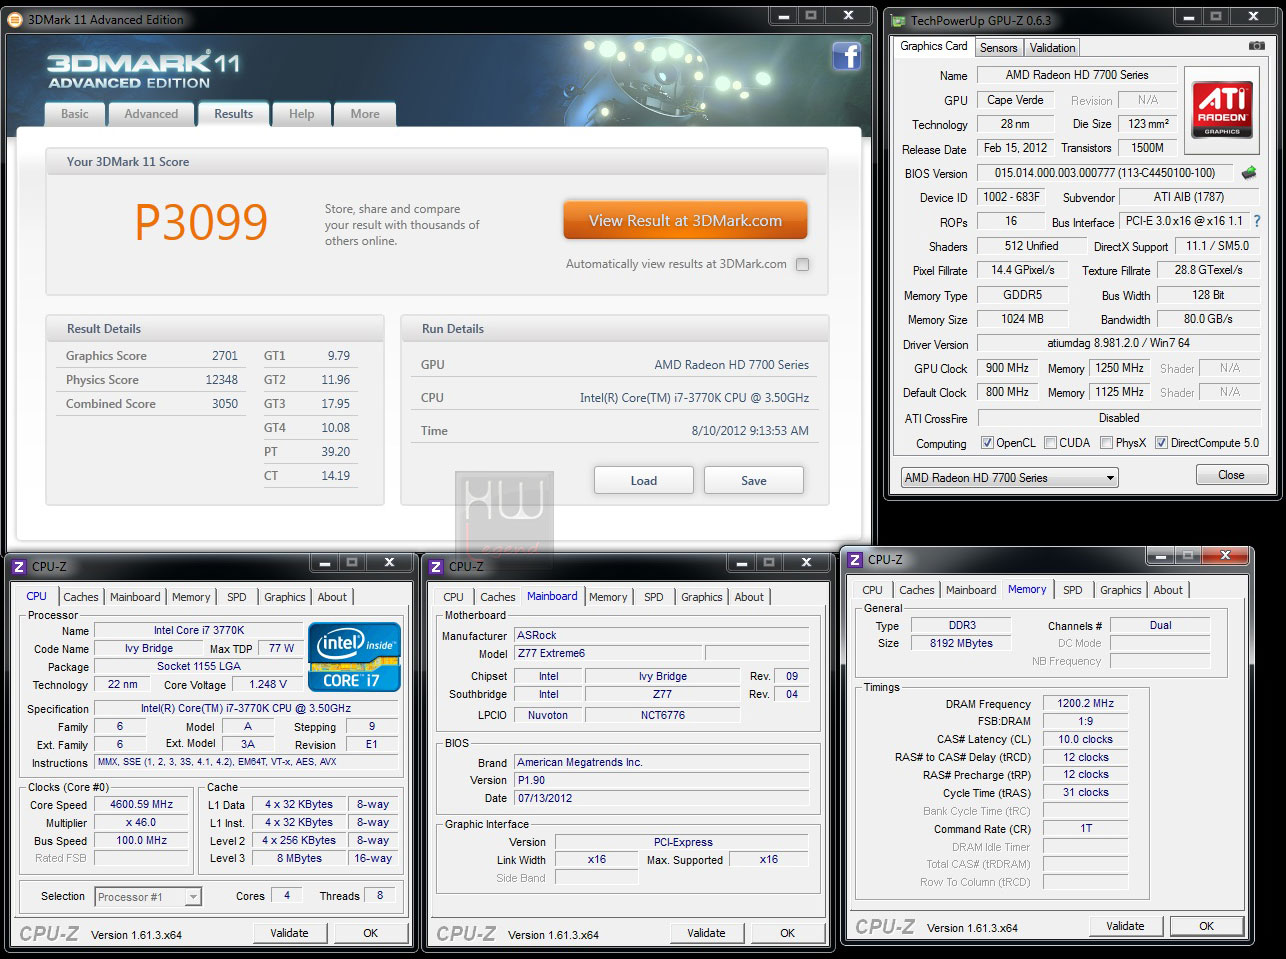Click the Core Speed 4600.59 MHz field
The height and width of the screenshot is (959, 1286).
tap(142, 804)
